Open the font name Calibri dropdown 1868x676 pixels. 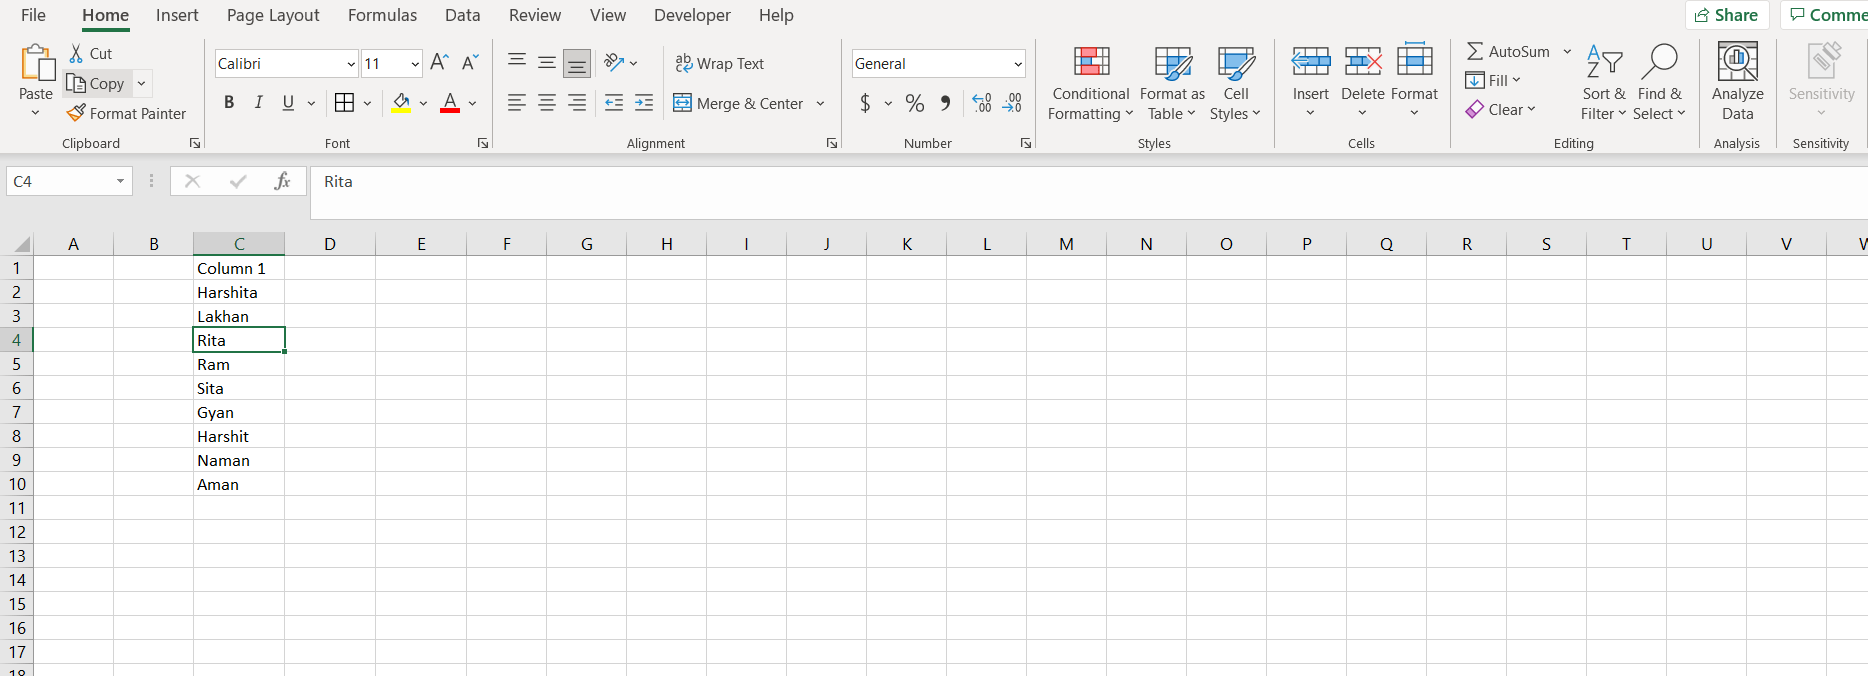[351, 64]
